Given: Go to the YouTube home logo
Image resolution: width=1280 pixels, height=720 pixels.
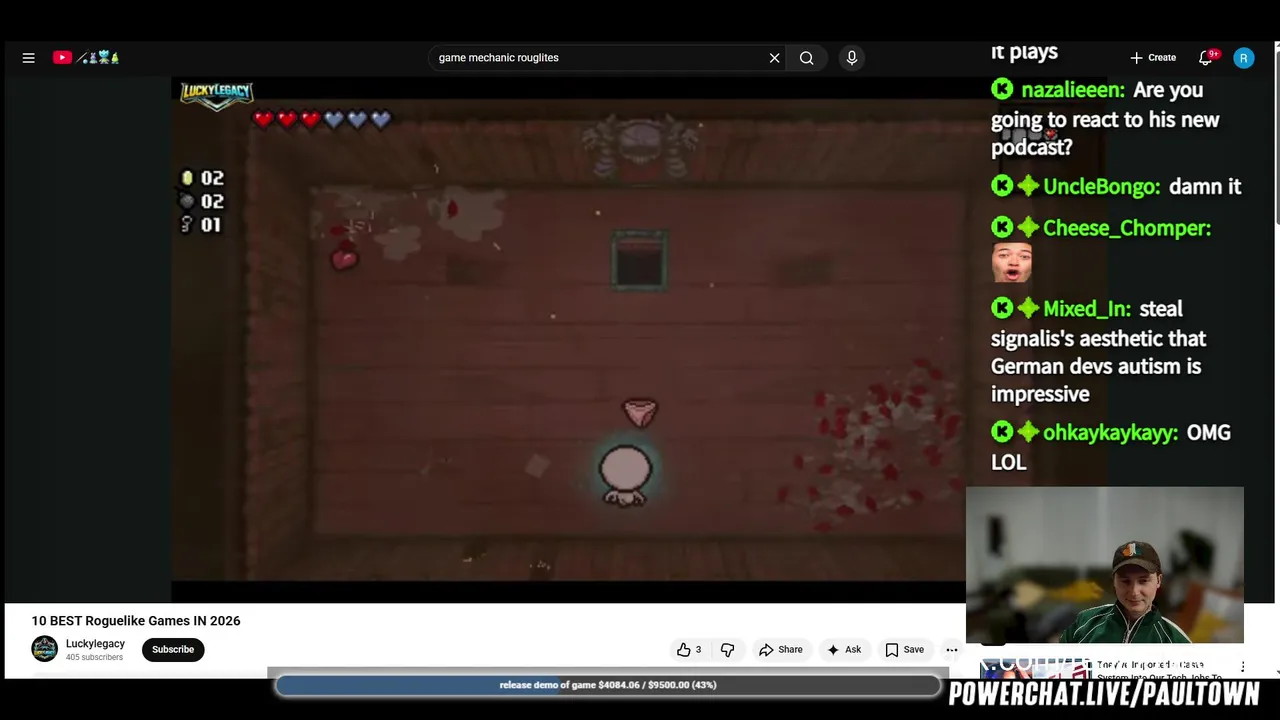Looking at the screenshot, I should 86,58.
